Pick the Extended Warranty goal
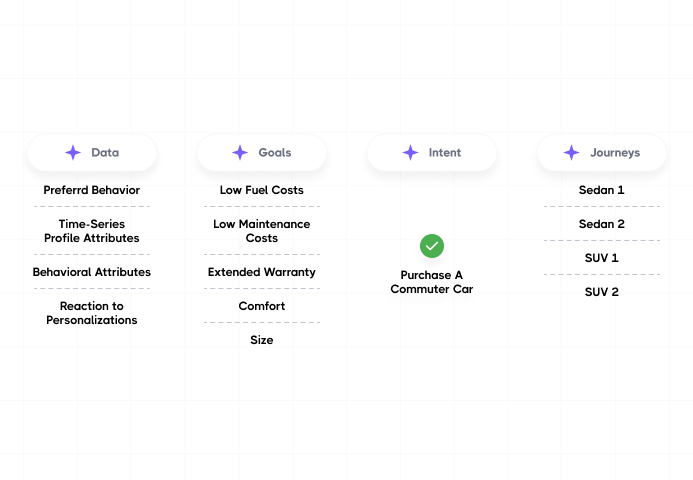The image size is (693, 480). (262, 272)
